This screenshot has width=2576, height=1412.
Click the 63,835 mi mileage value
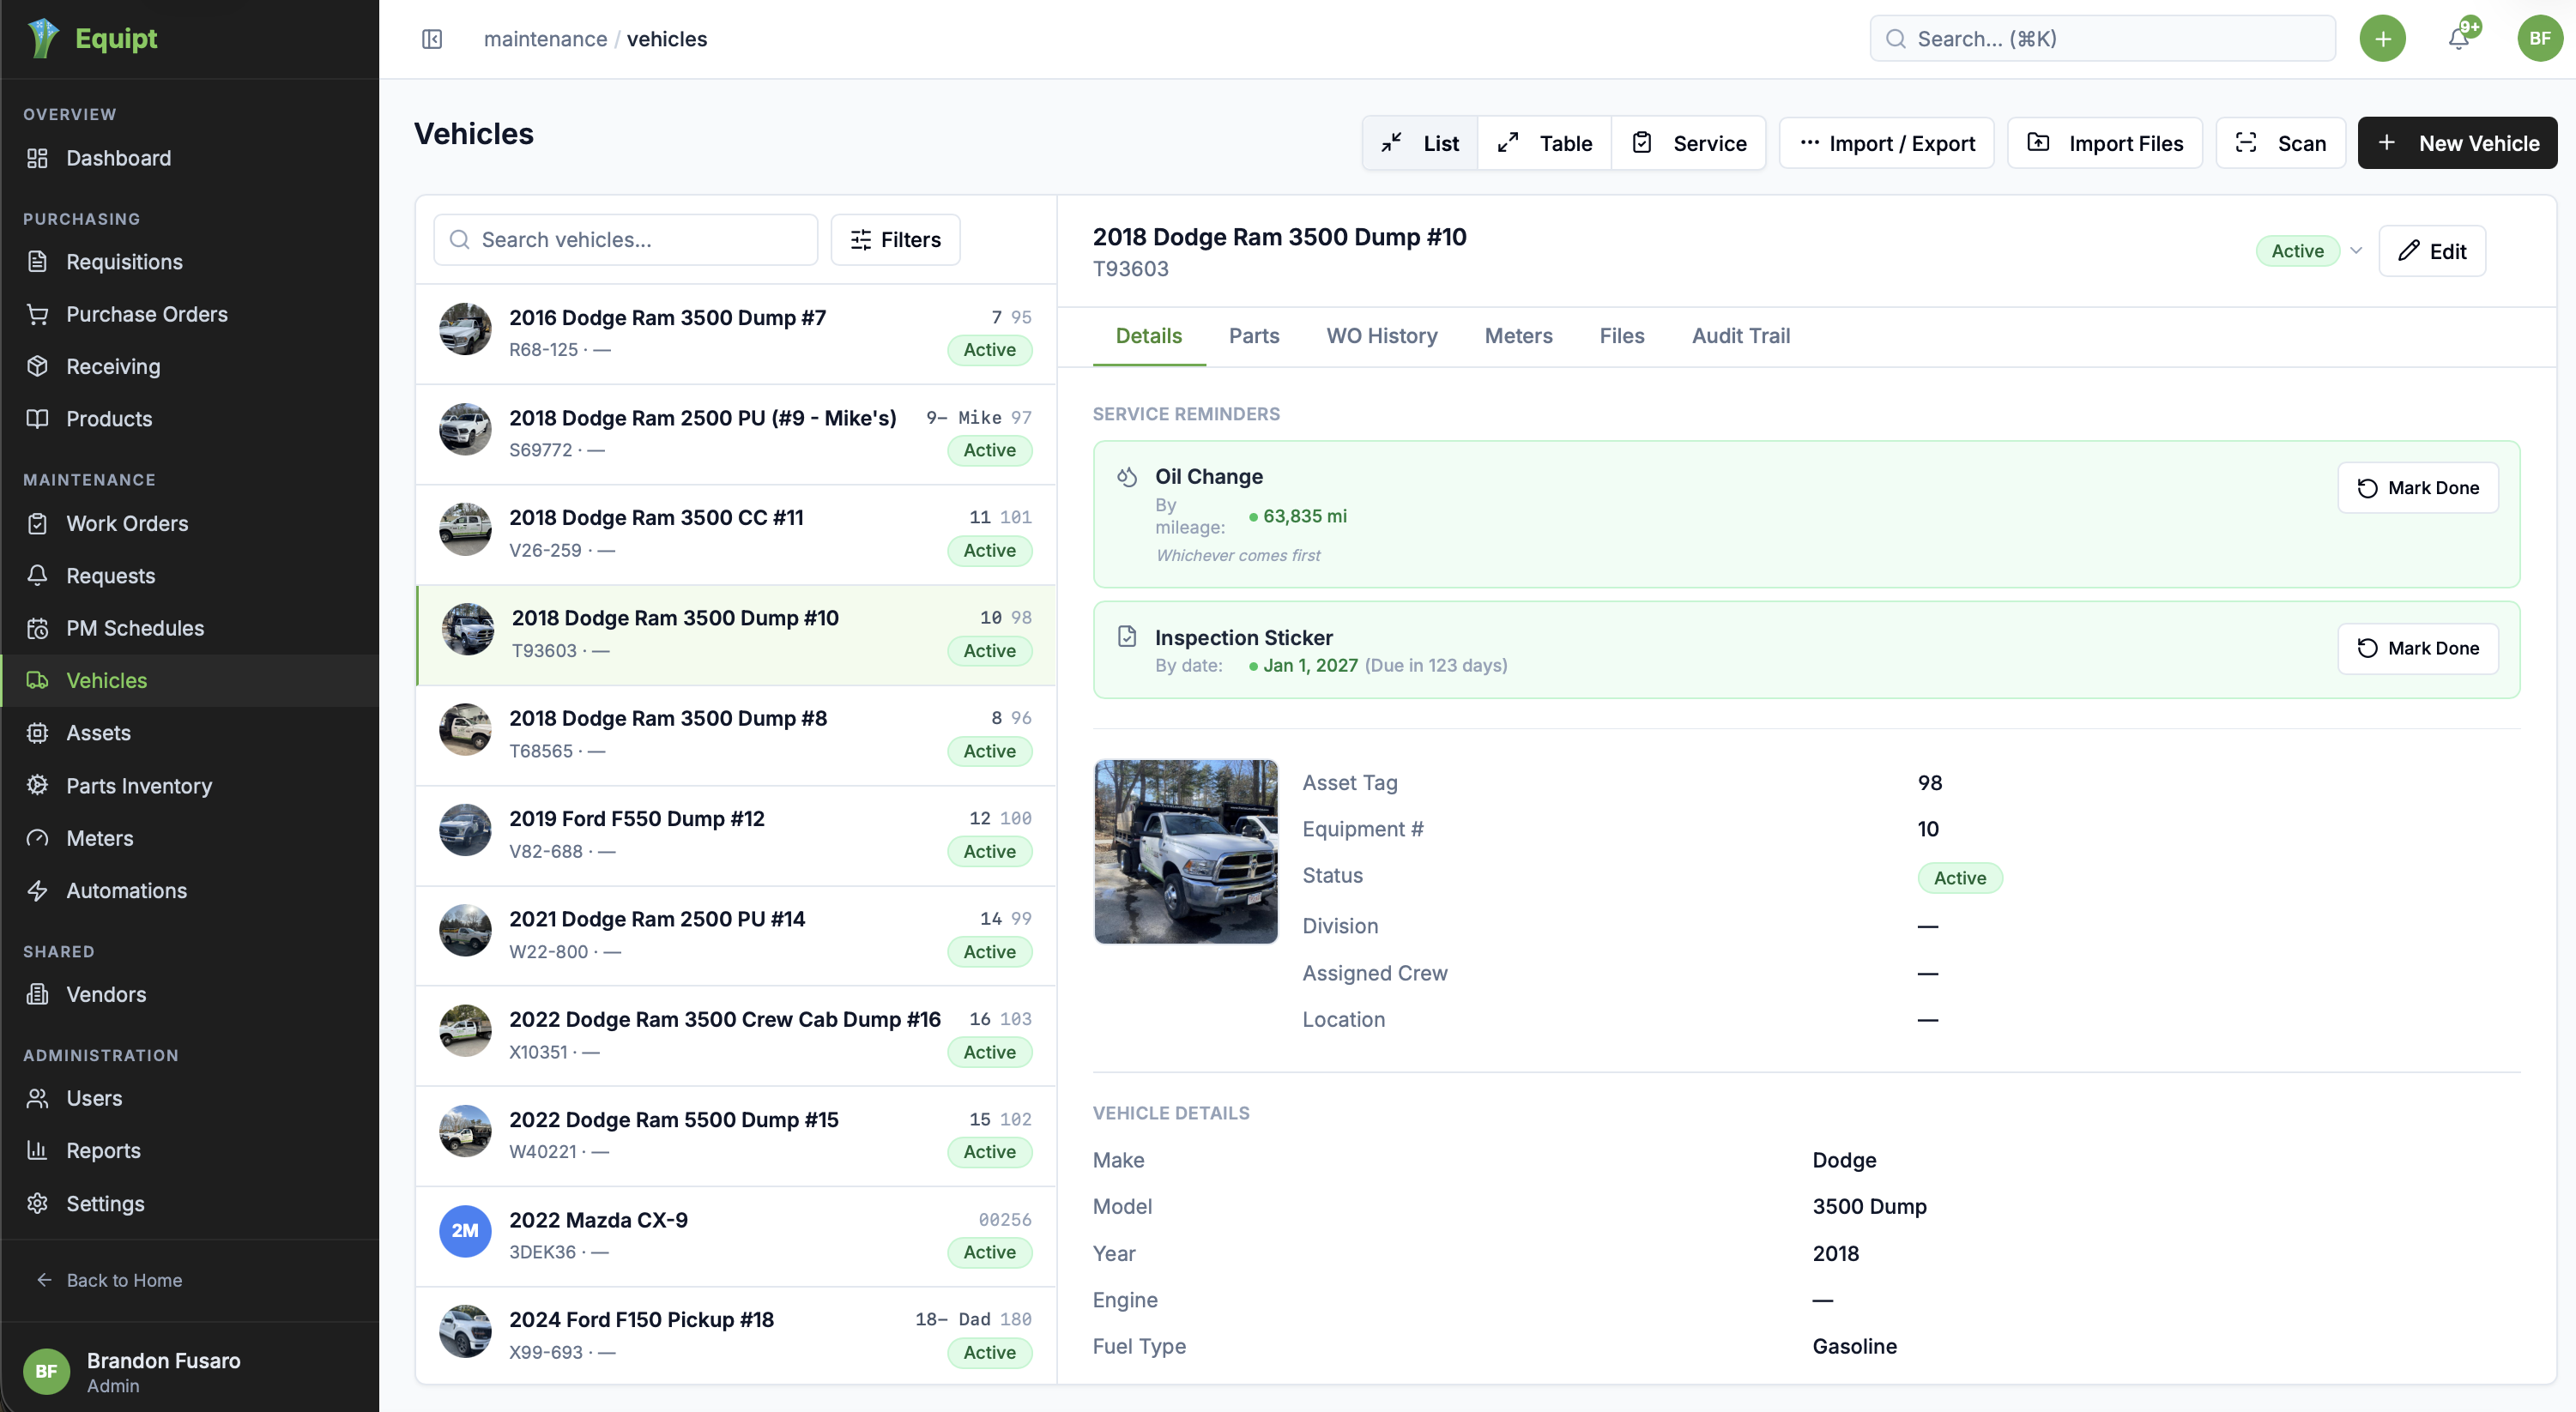pyautogui.click(x=1305, y=516)
